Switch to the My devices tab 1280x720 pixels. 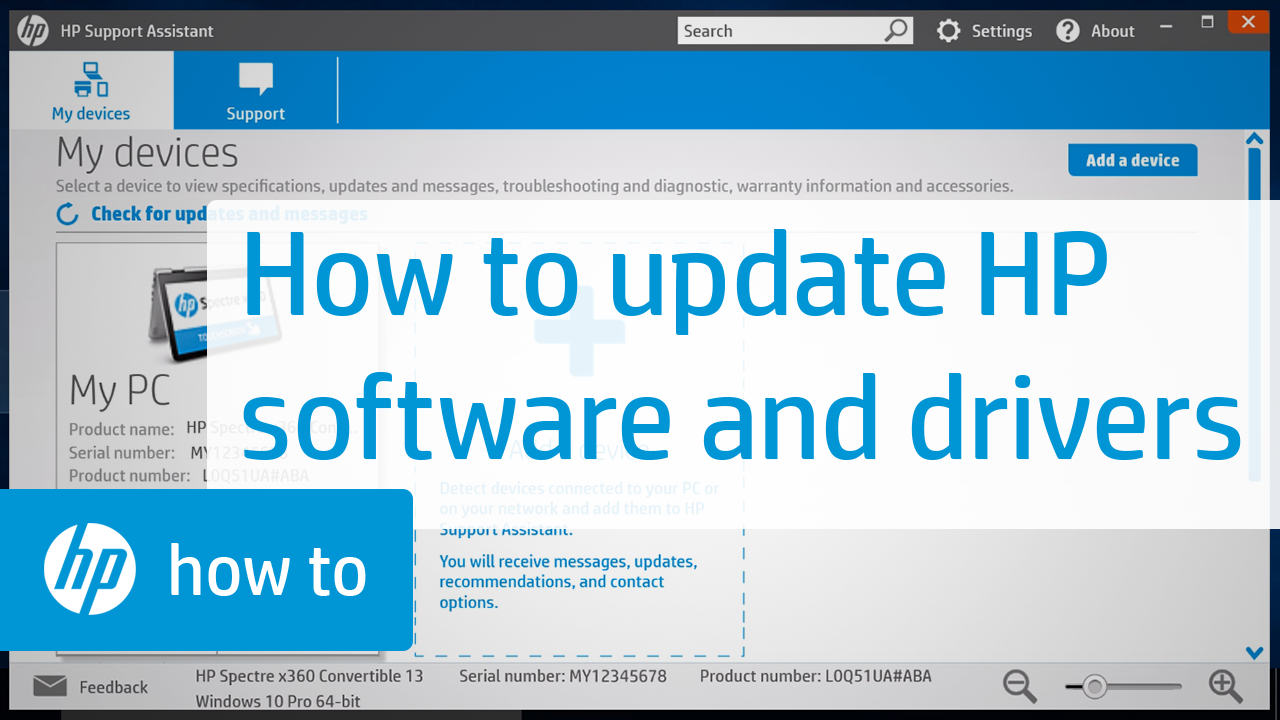coord(91,91)
